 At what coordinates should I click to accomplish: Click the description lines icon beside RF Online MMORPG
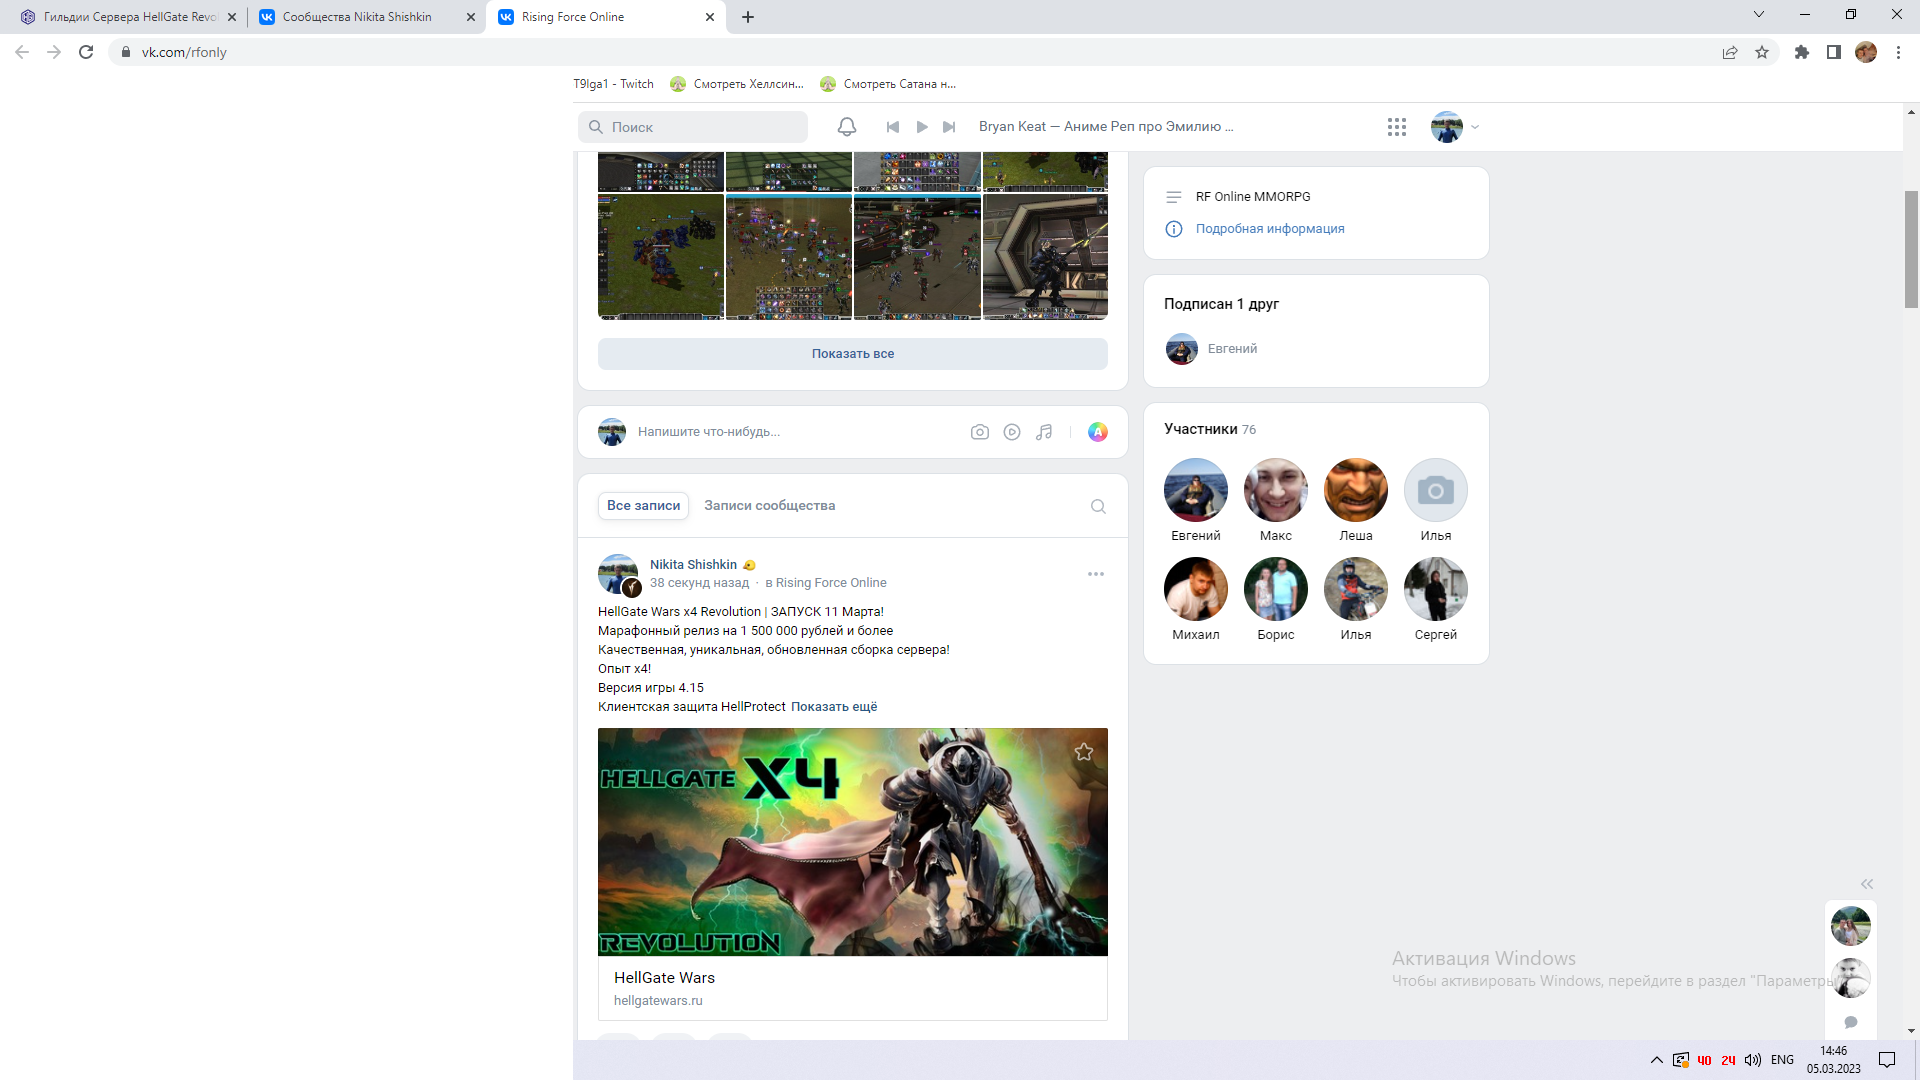(1174, 197)
